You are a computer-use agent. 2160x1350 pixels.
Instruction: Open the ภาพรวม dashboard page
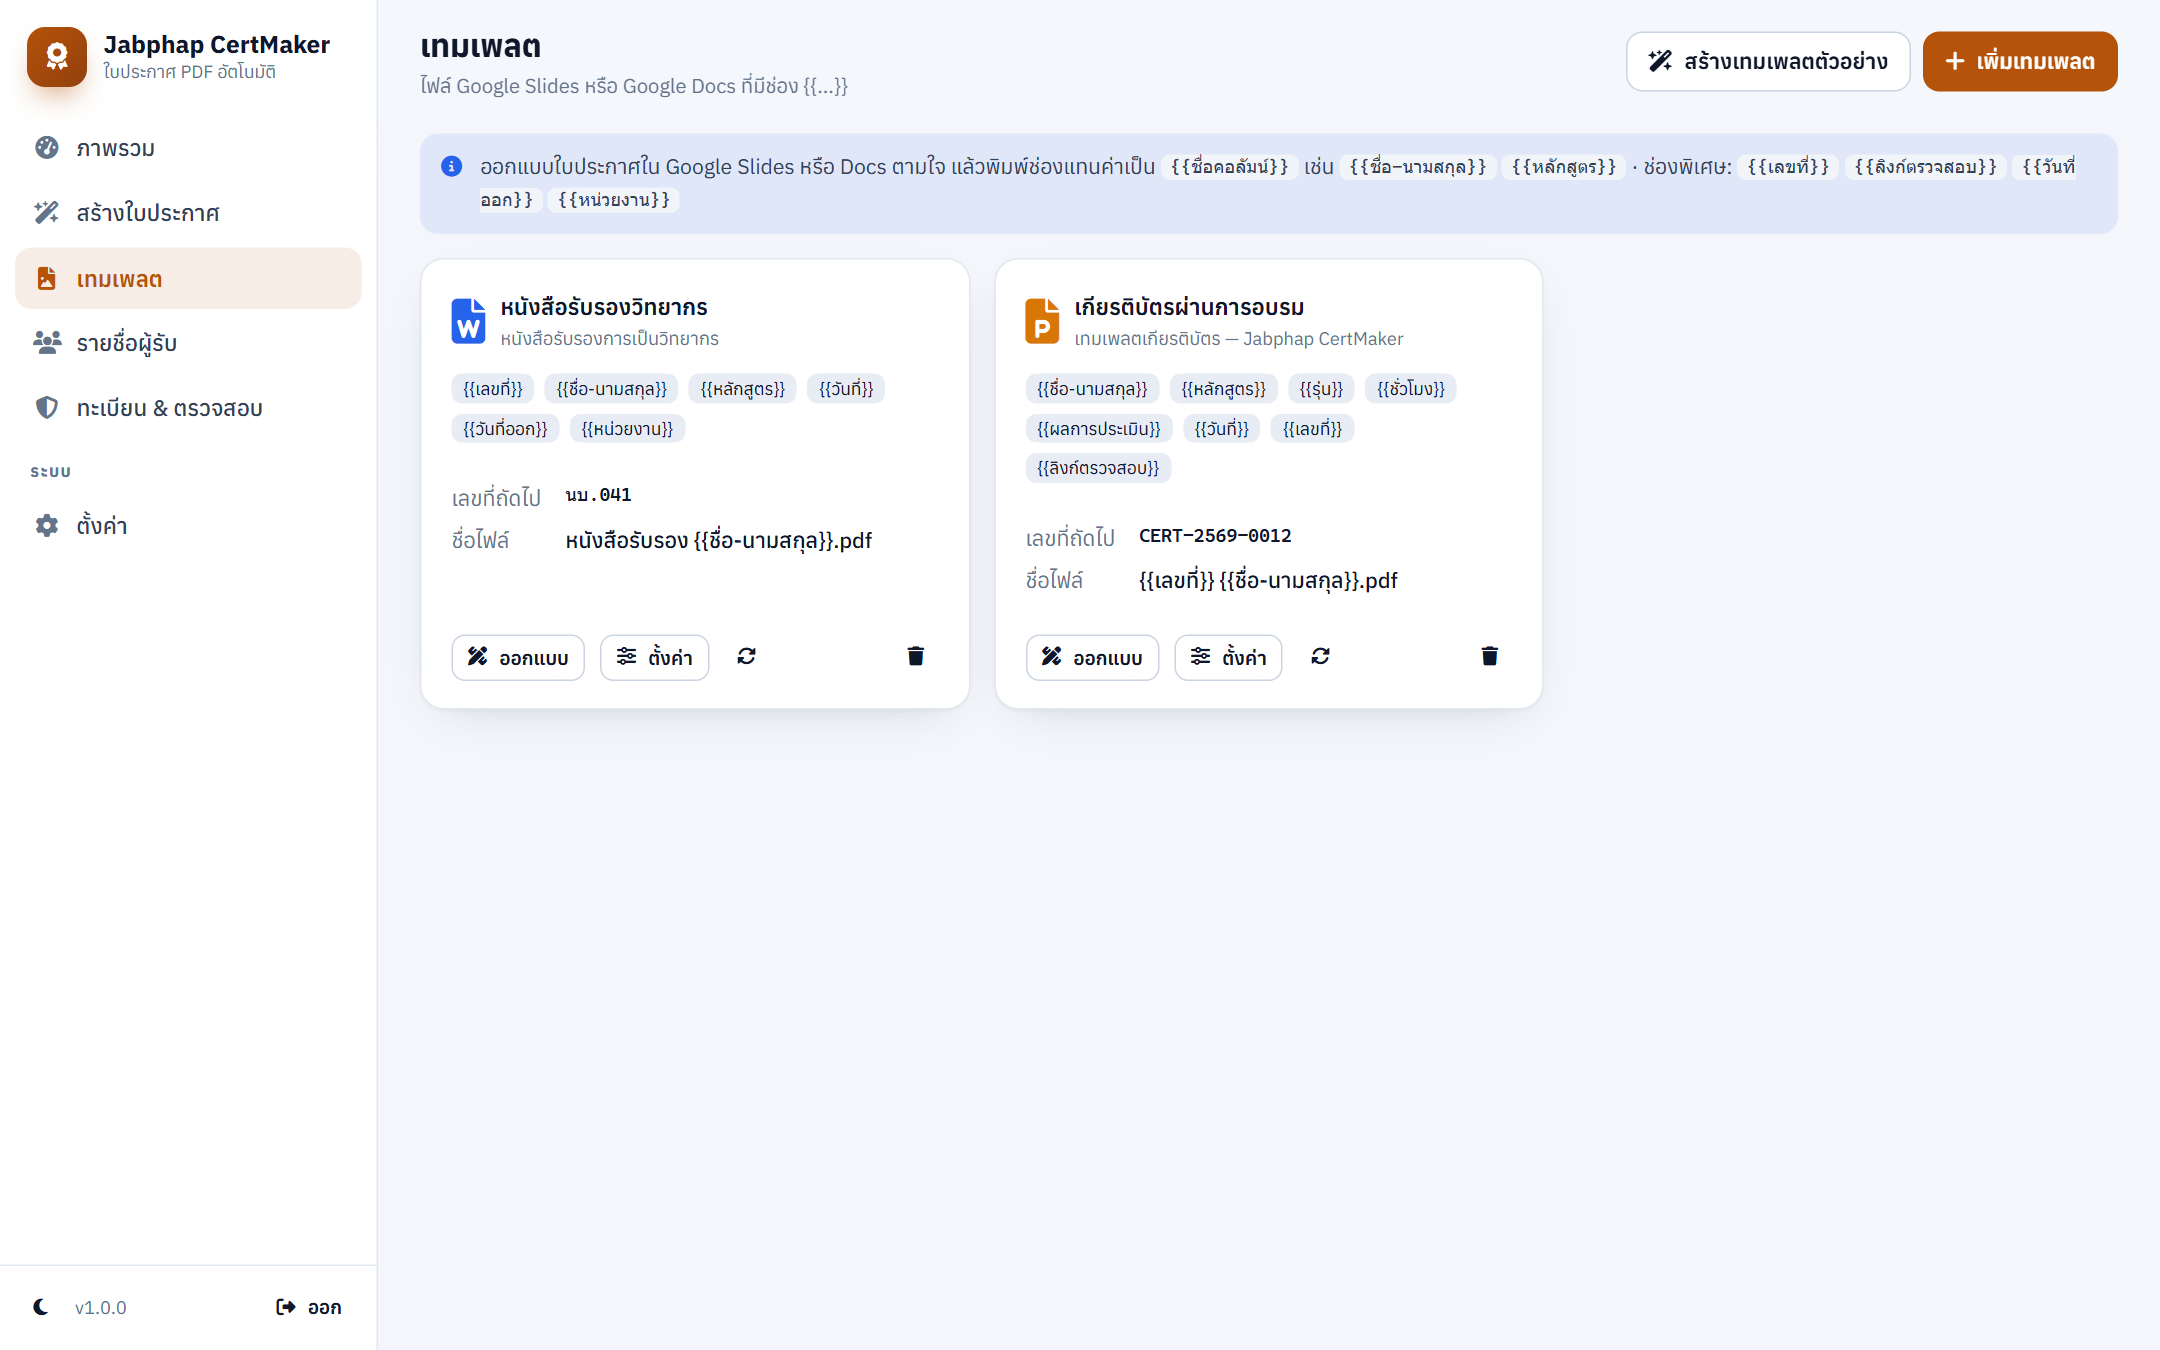click(188, 148)
